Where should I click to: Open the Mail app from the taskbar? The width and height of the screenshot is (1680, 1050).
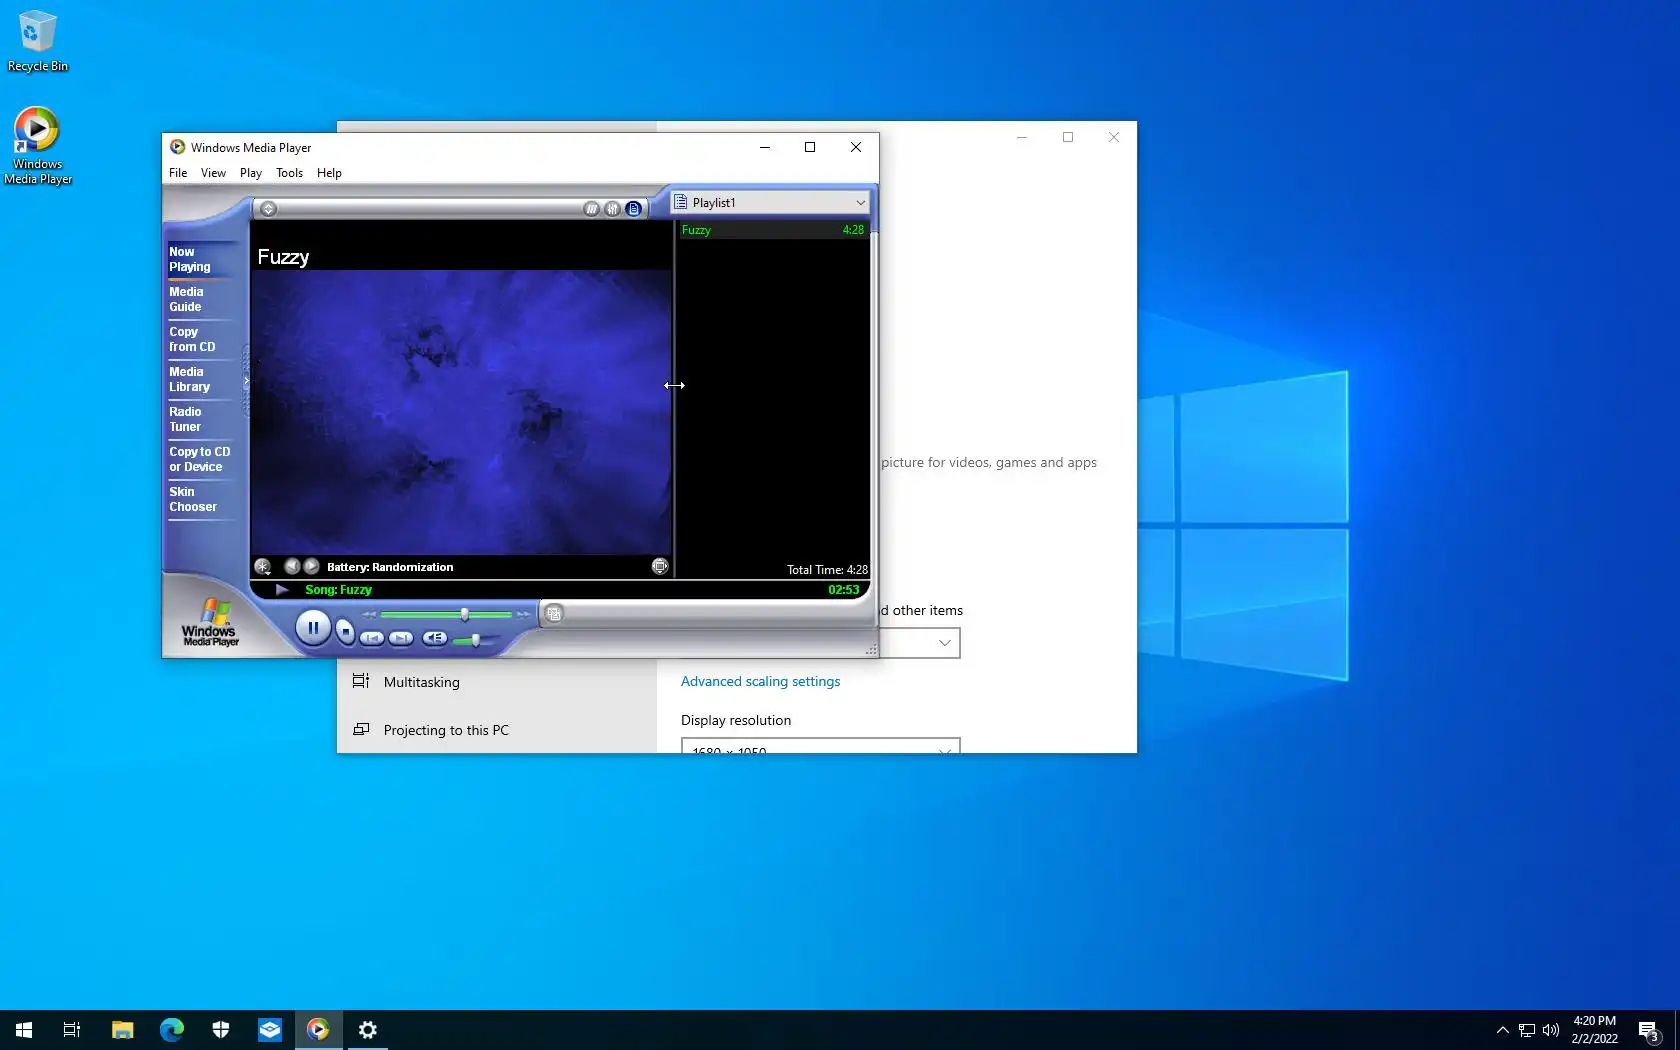(x=269, y=1030)
